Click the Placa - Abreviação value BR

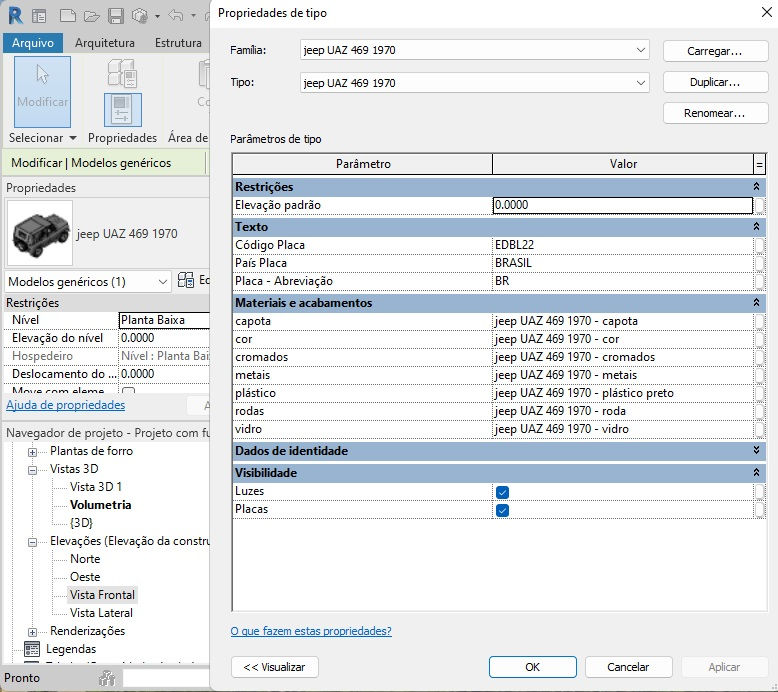point(623,281)
